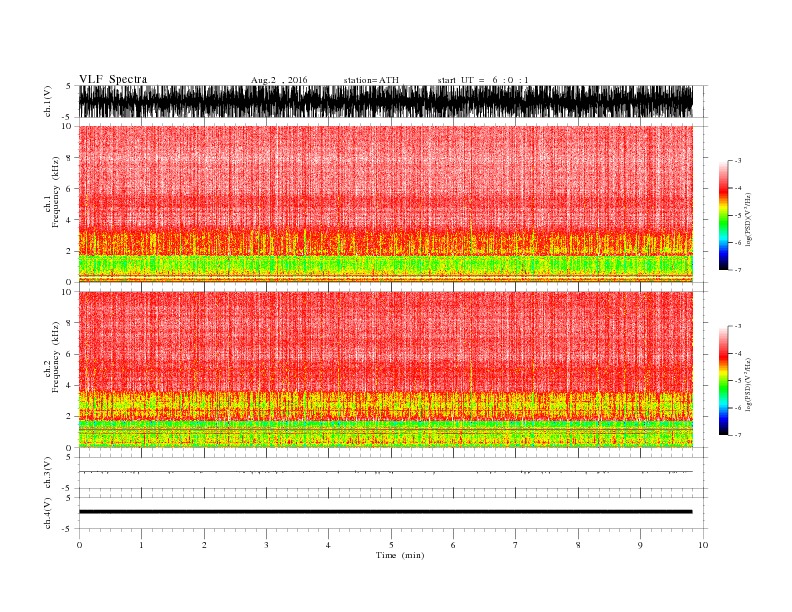Click inside the ch.2 frequency spectrogram
The width and height of the screenshot is (792, 612).
coord(385,370)
